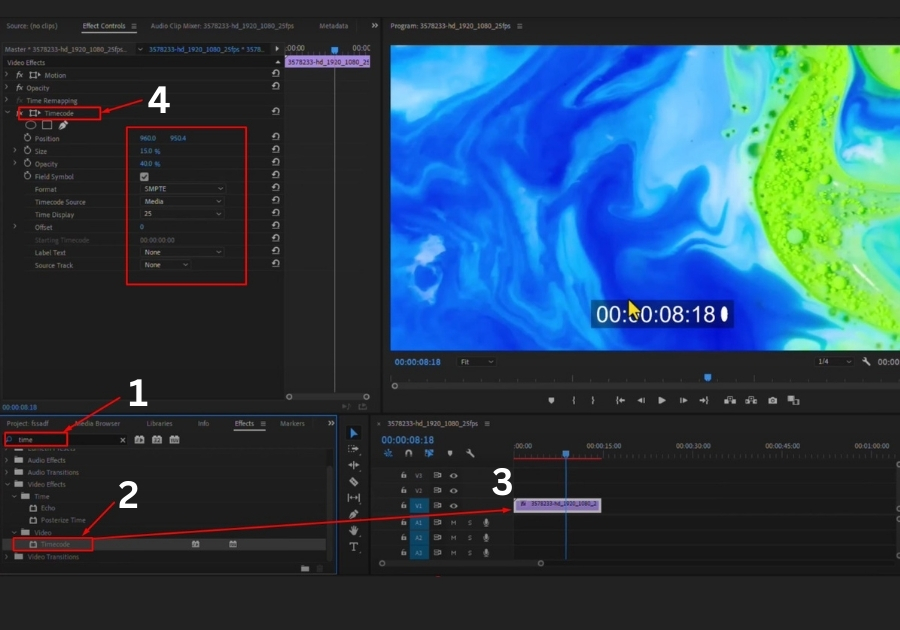Open Timecode Source Media dropdown
This screenshot has width=900, height=630.
tap(182, 201)
